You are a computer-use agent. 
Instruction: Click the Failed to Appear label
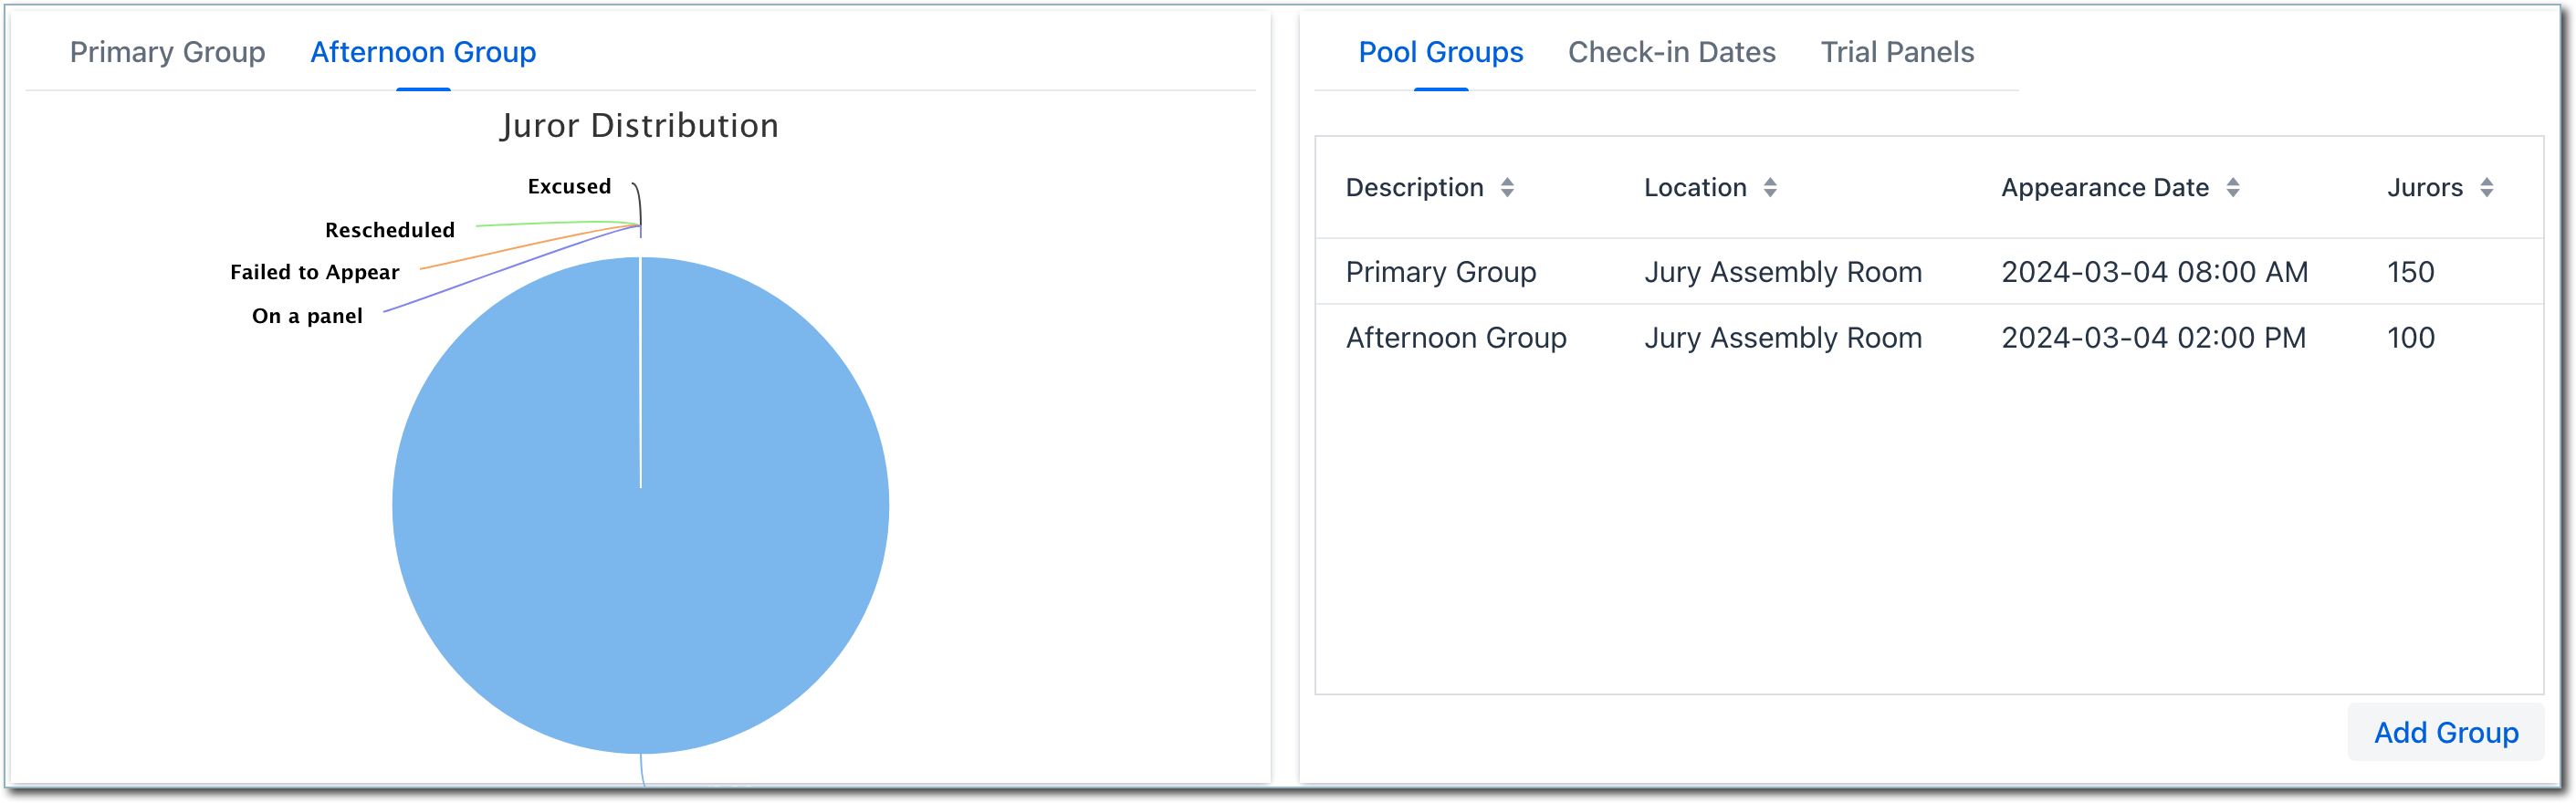coord(314,273)
